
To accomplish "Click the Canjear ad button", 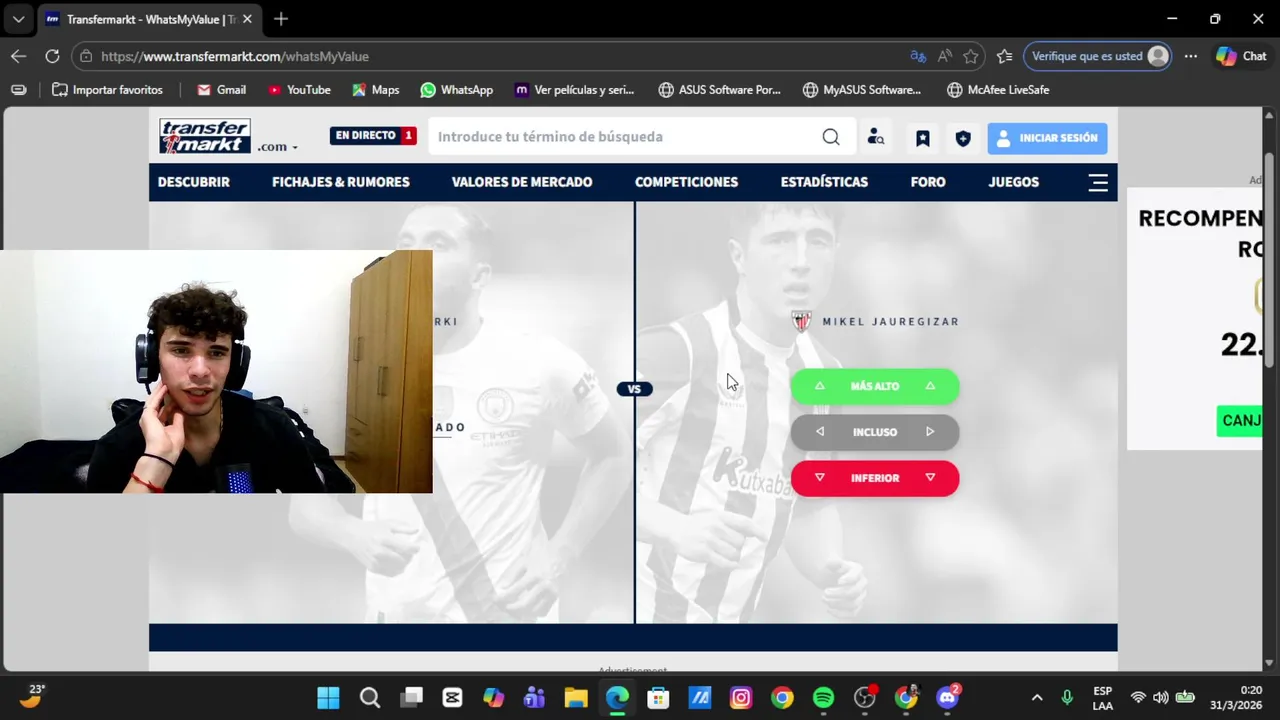I will click(1239, 420).
